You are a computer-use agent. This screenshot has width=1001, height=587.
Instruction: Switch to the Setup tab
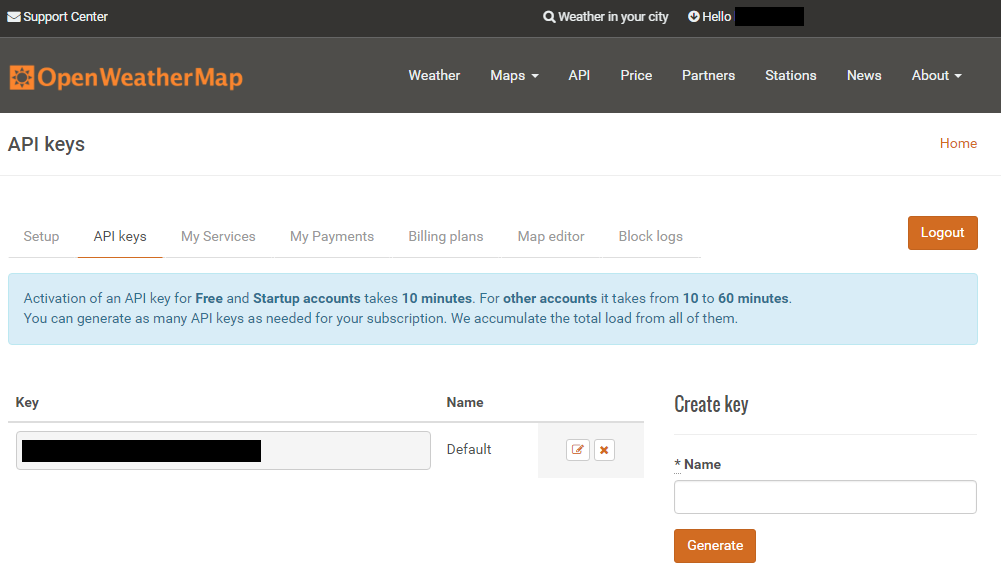coord(41,236)
